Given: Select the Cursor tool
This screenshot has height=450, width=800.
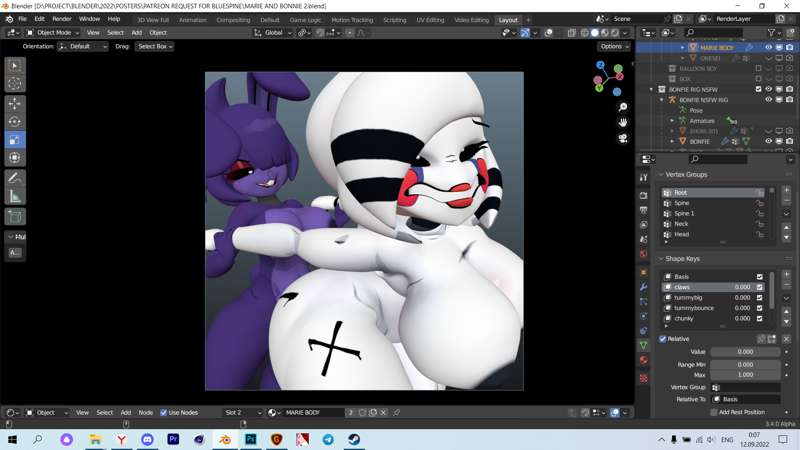Looking at the screenshot, I should point(15,84).
